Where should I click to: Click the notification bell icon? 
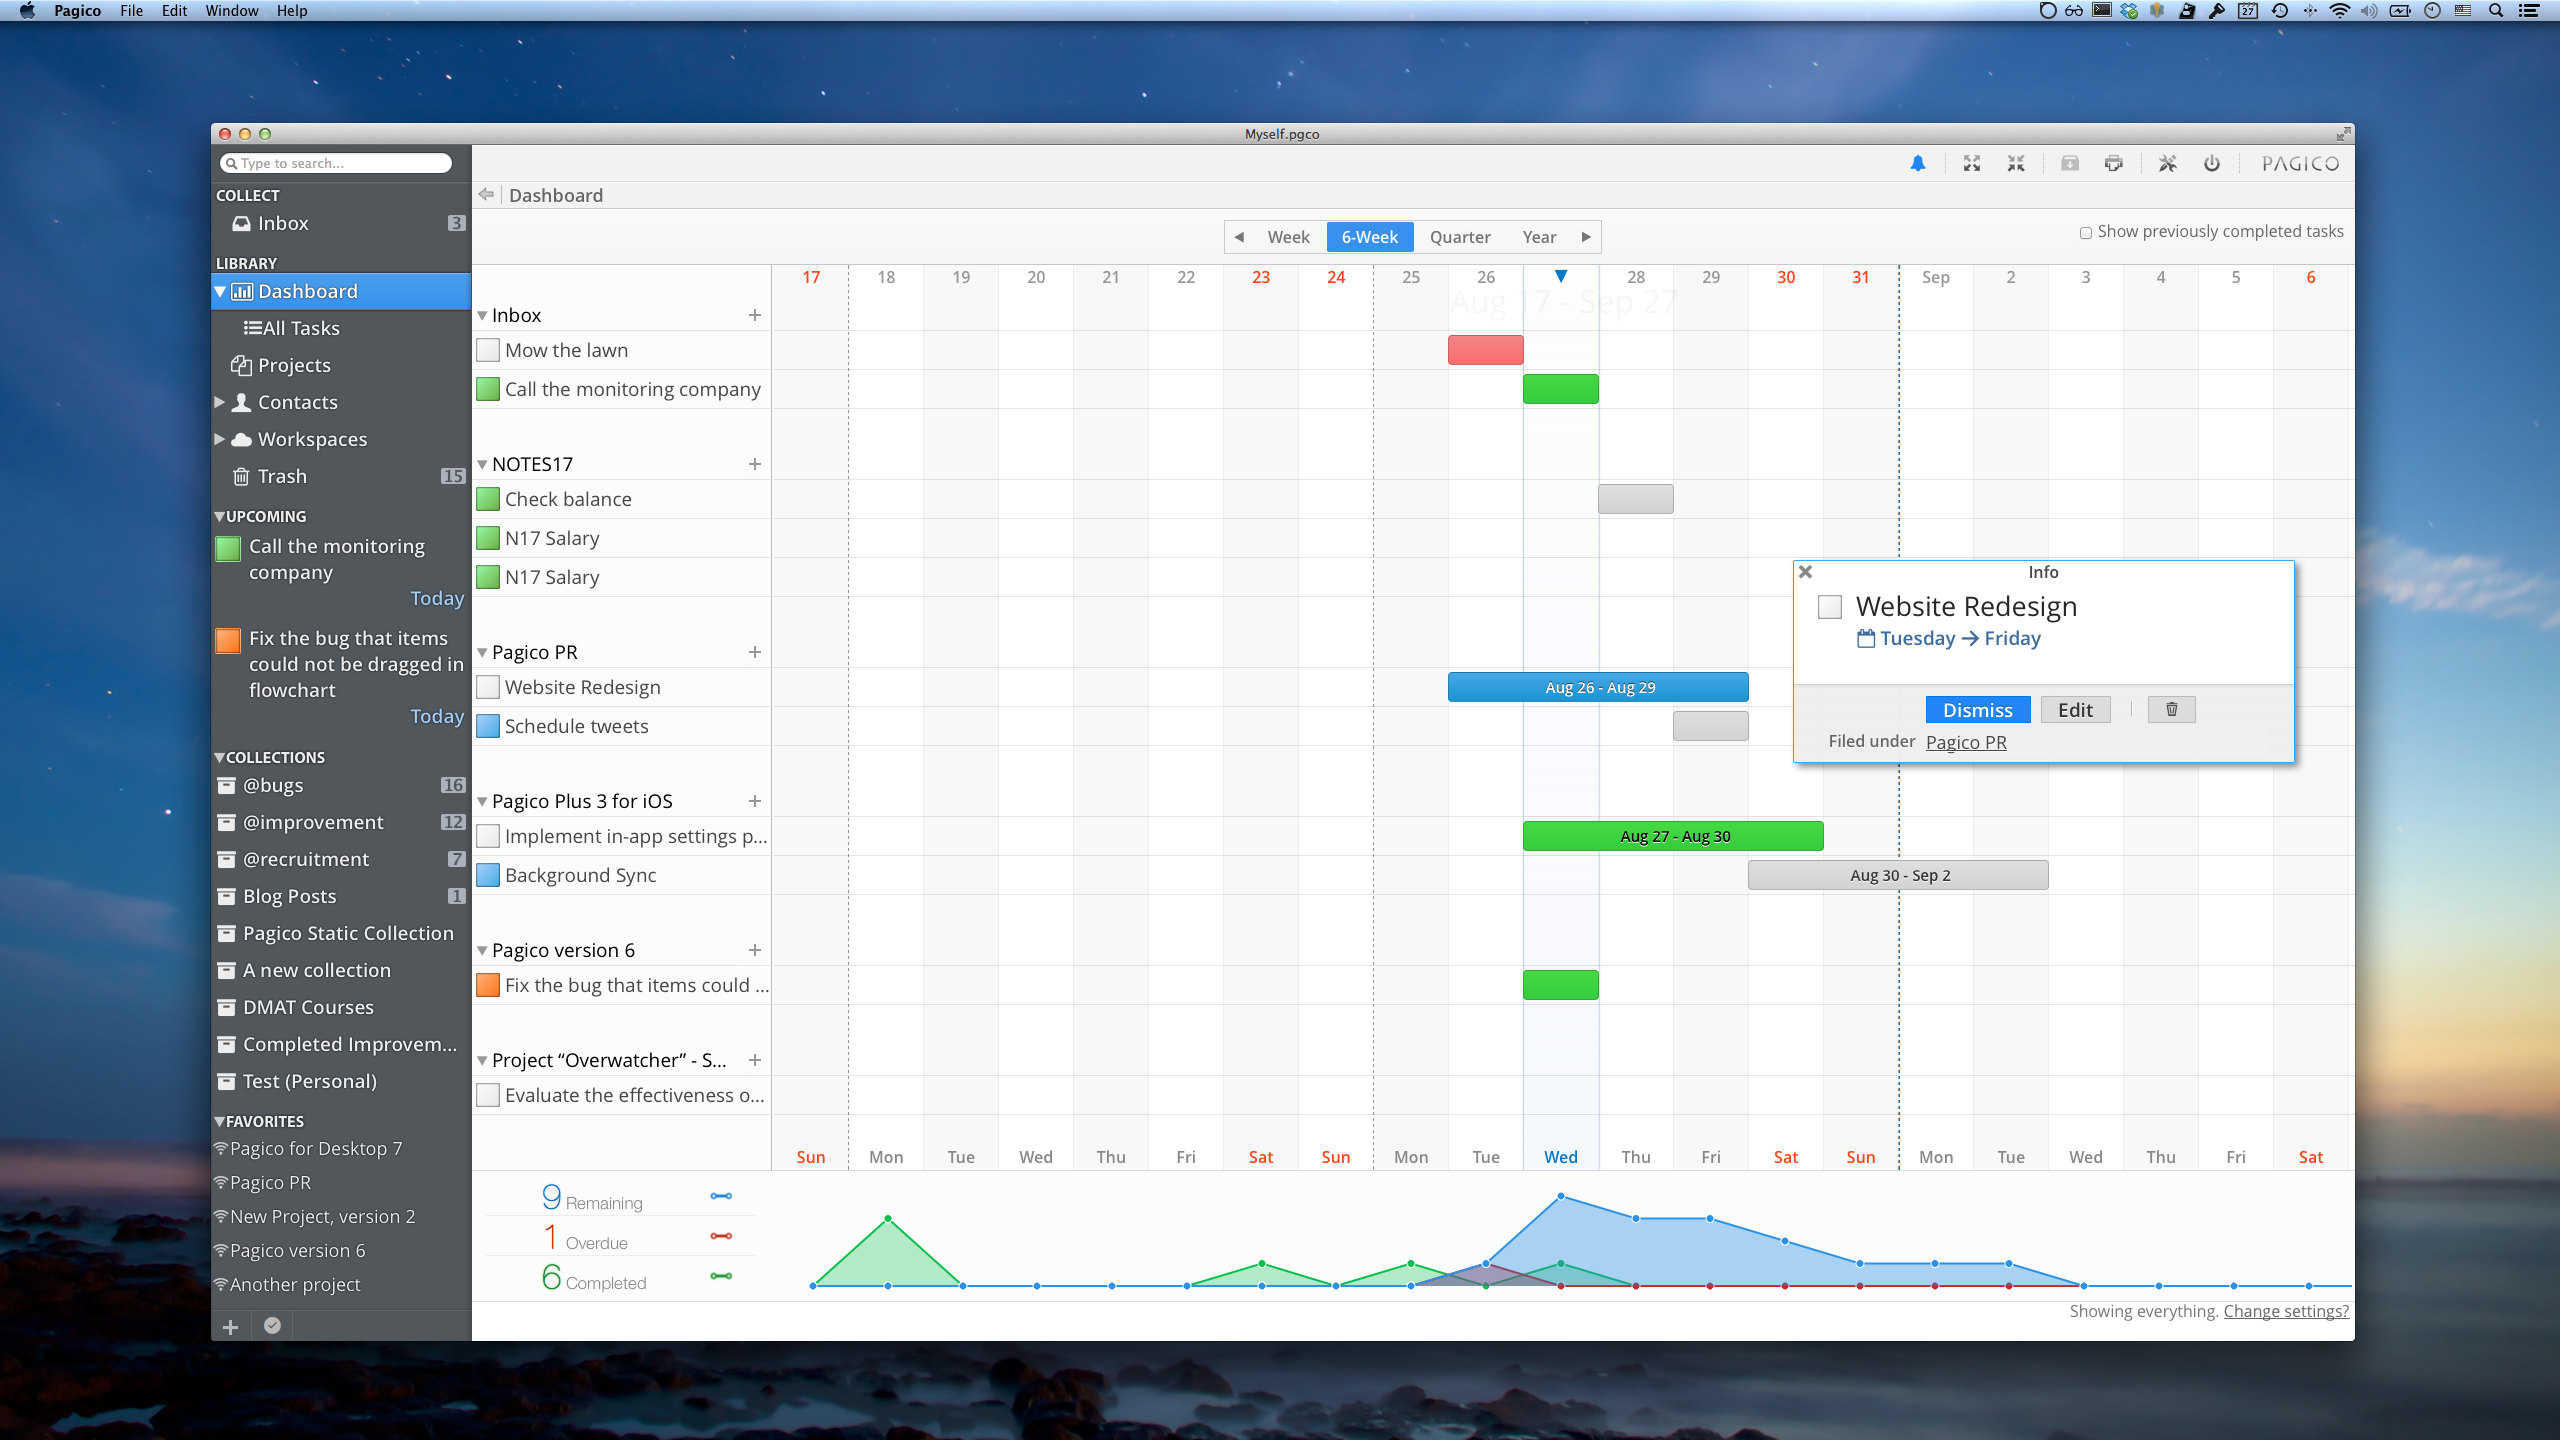click(x=1917, y=164)
